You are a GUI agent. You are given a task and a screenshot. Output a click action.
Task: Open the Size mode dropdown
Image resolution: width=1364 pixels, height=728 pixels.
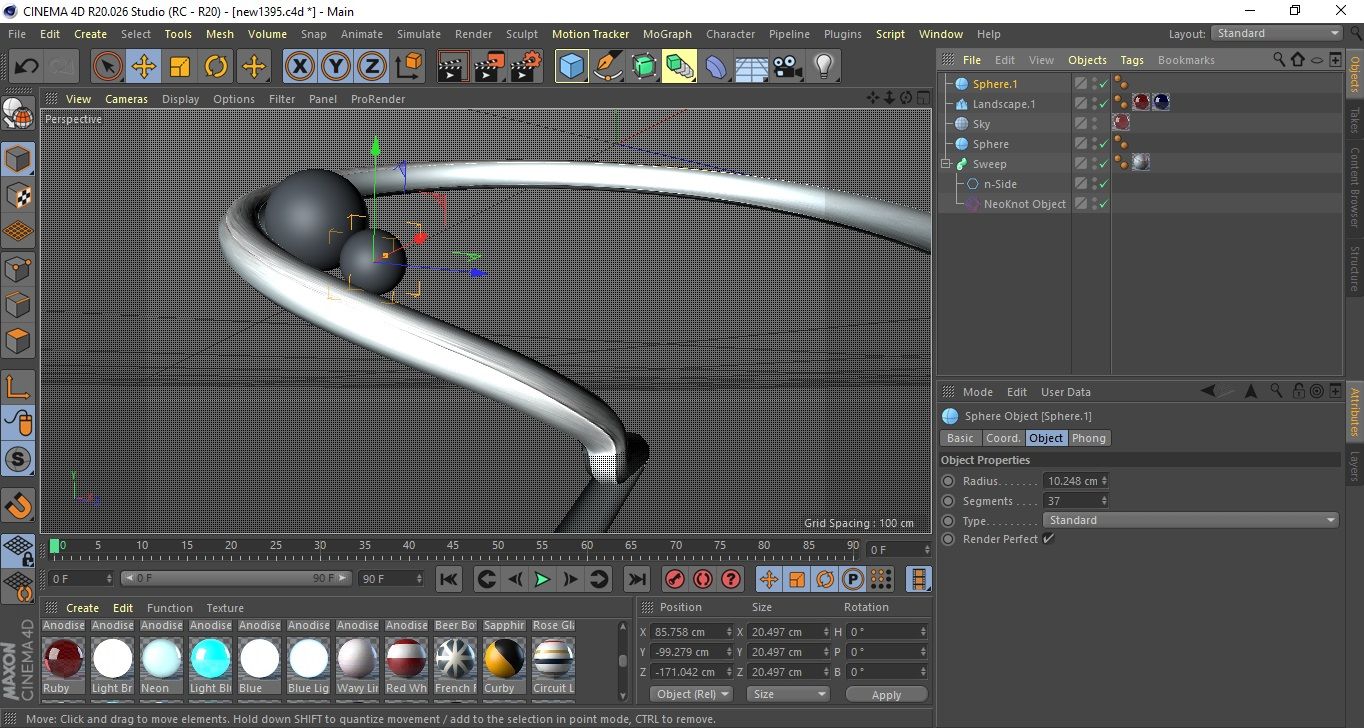pyautogui.click(x=788, y=694)
